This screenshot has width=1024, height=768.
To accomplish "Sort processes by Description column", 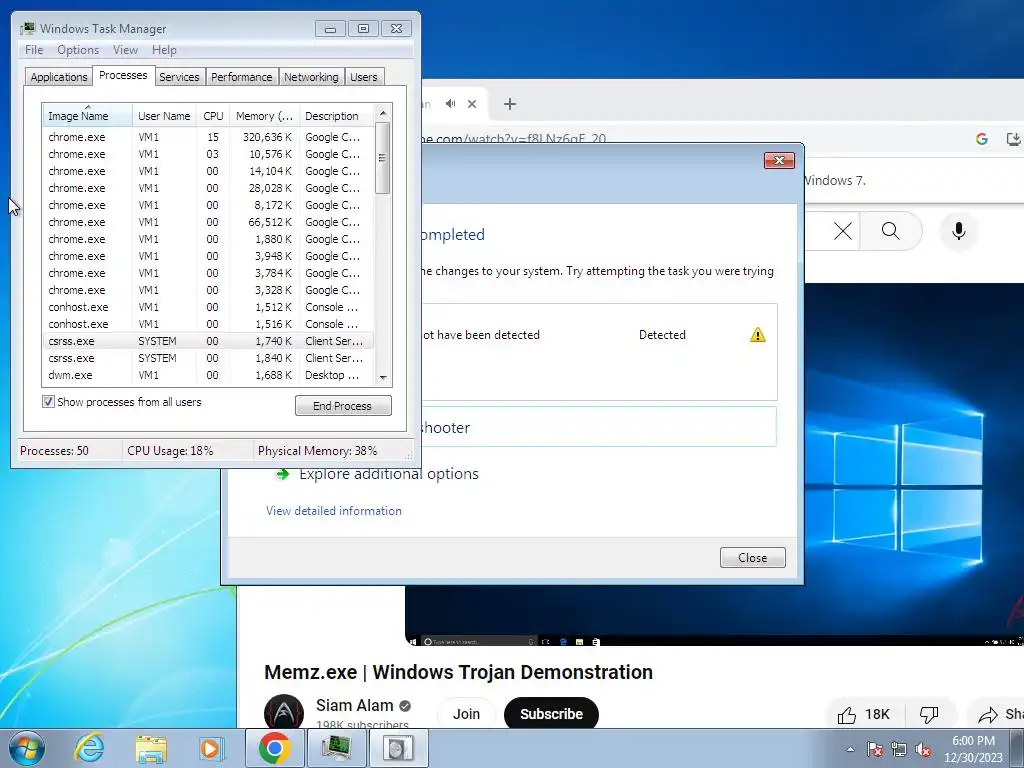I will point(336,116).
